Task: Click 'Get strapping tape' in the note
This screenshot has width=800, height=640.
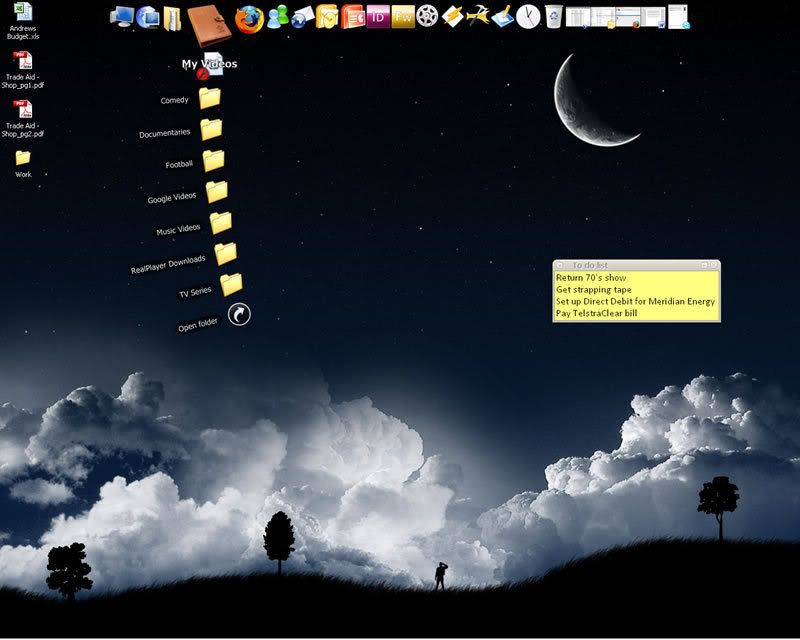Action: tap(593, 289)
